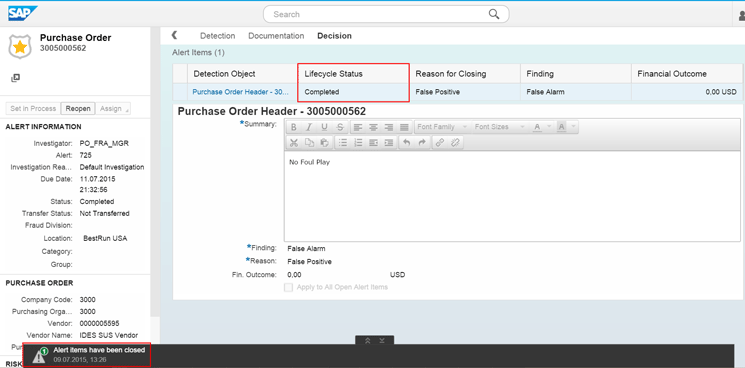Toggle underline formatting in Summary editor
Screen dimensions: 745x368
coord(325,127)
